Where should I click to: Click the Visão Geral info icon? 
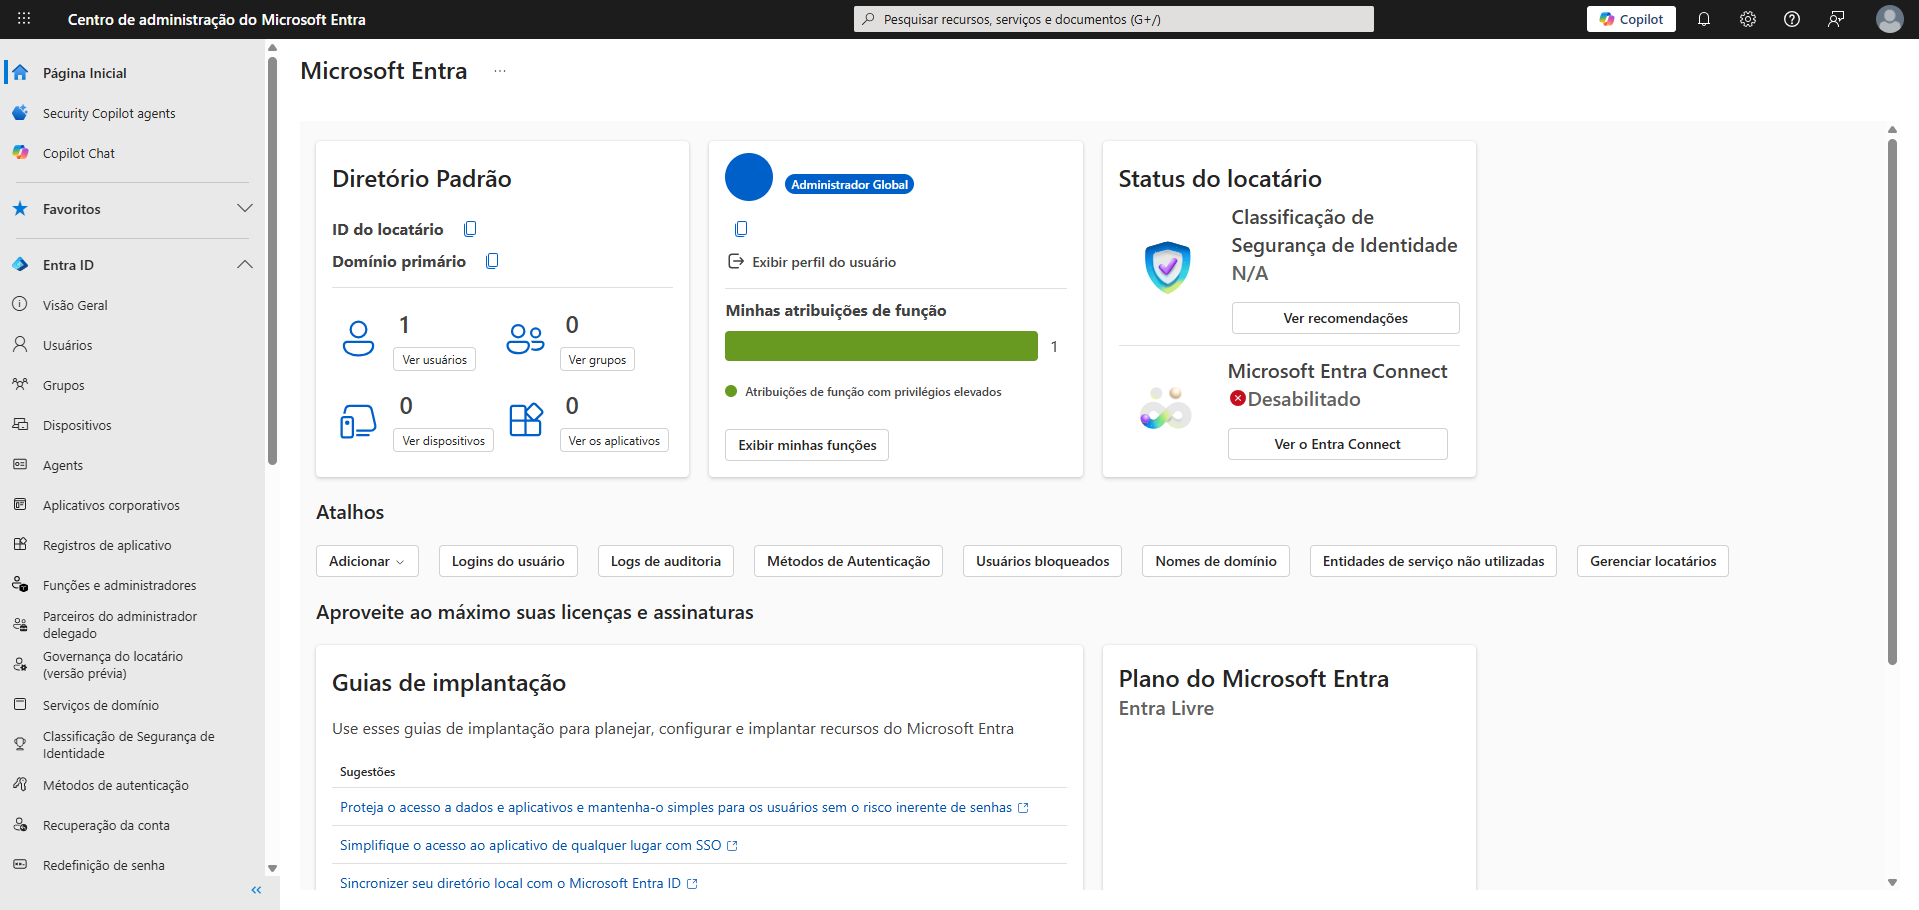pyautogui.click(x=20, y=304)
